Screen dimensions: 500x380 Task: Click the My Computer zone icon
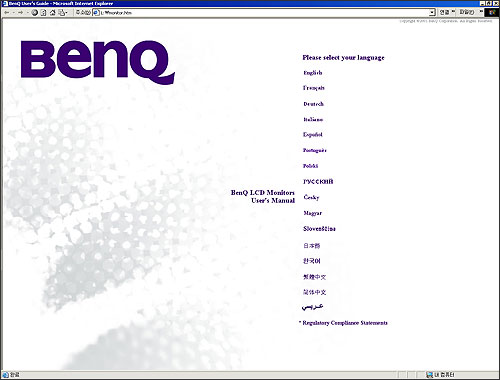click(429, 375)
